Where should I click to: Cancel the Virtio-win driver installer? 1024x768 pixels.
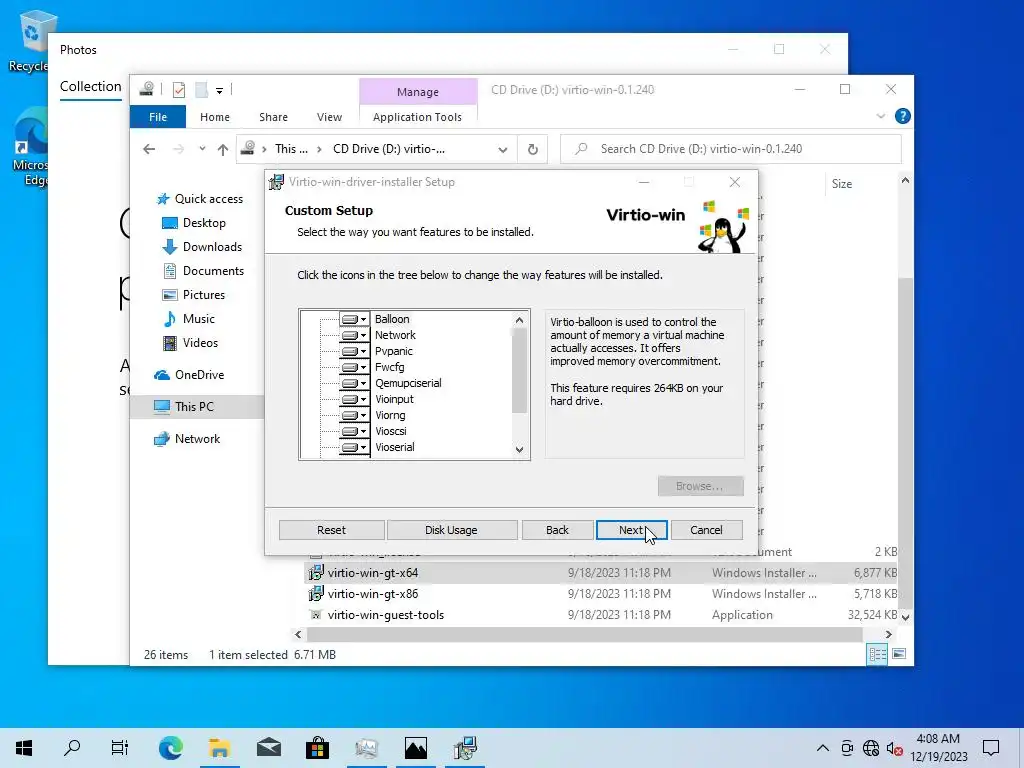point(706,530)
